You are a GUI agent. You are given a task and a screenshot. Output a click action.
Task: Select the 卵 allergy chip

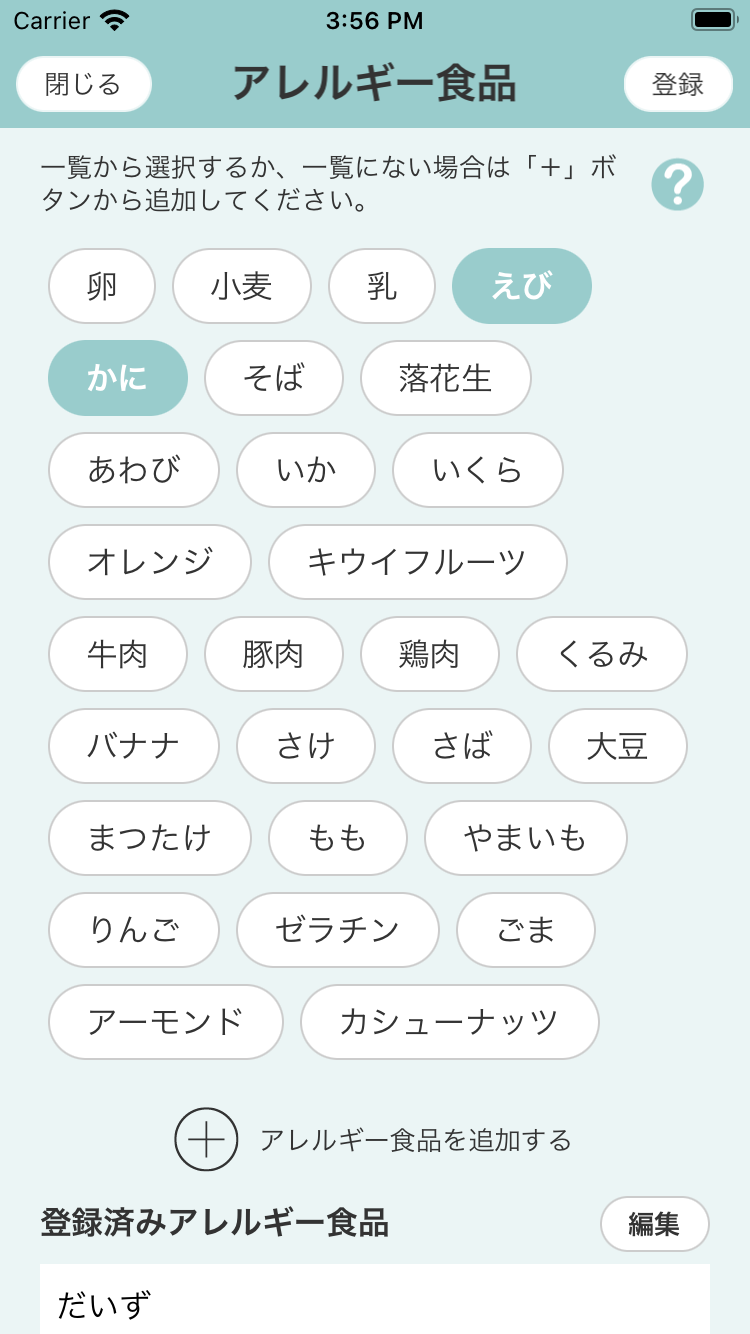(x=102, y=286)
